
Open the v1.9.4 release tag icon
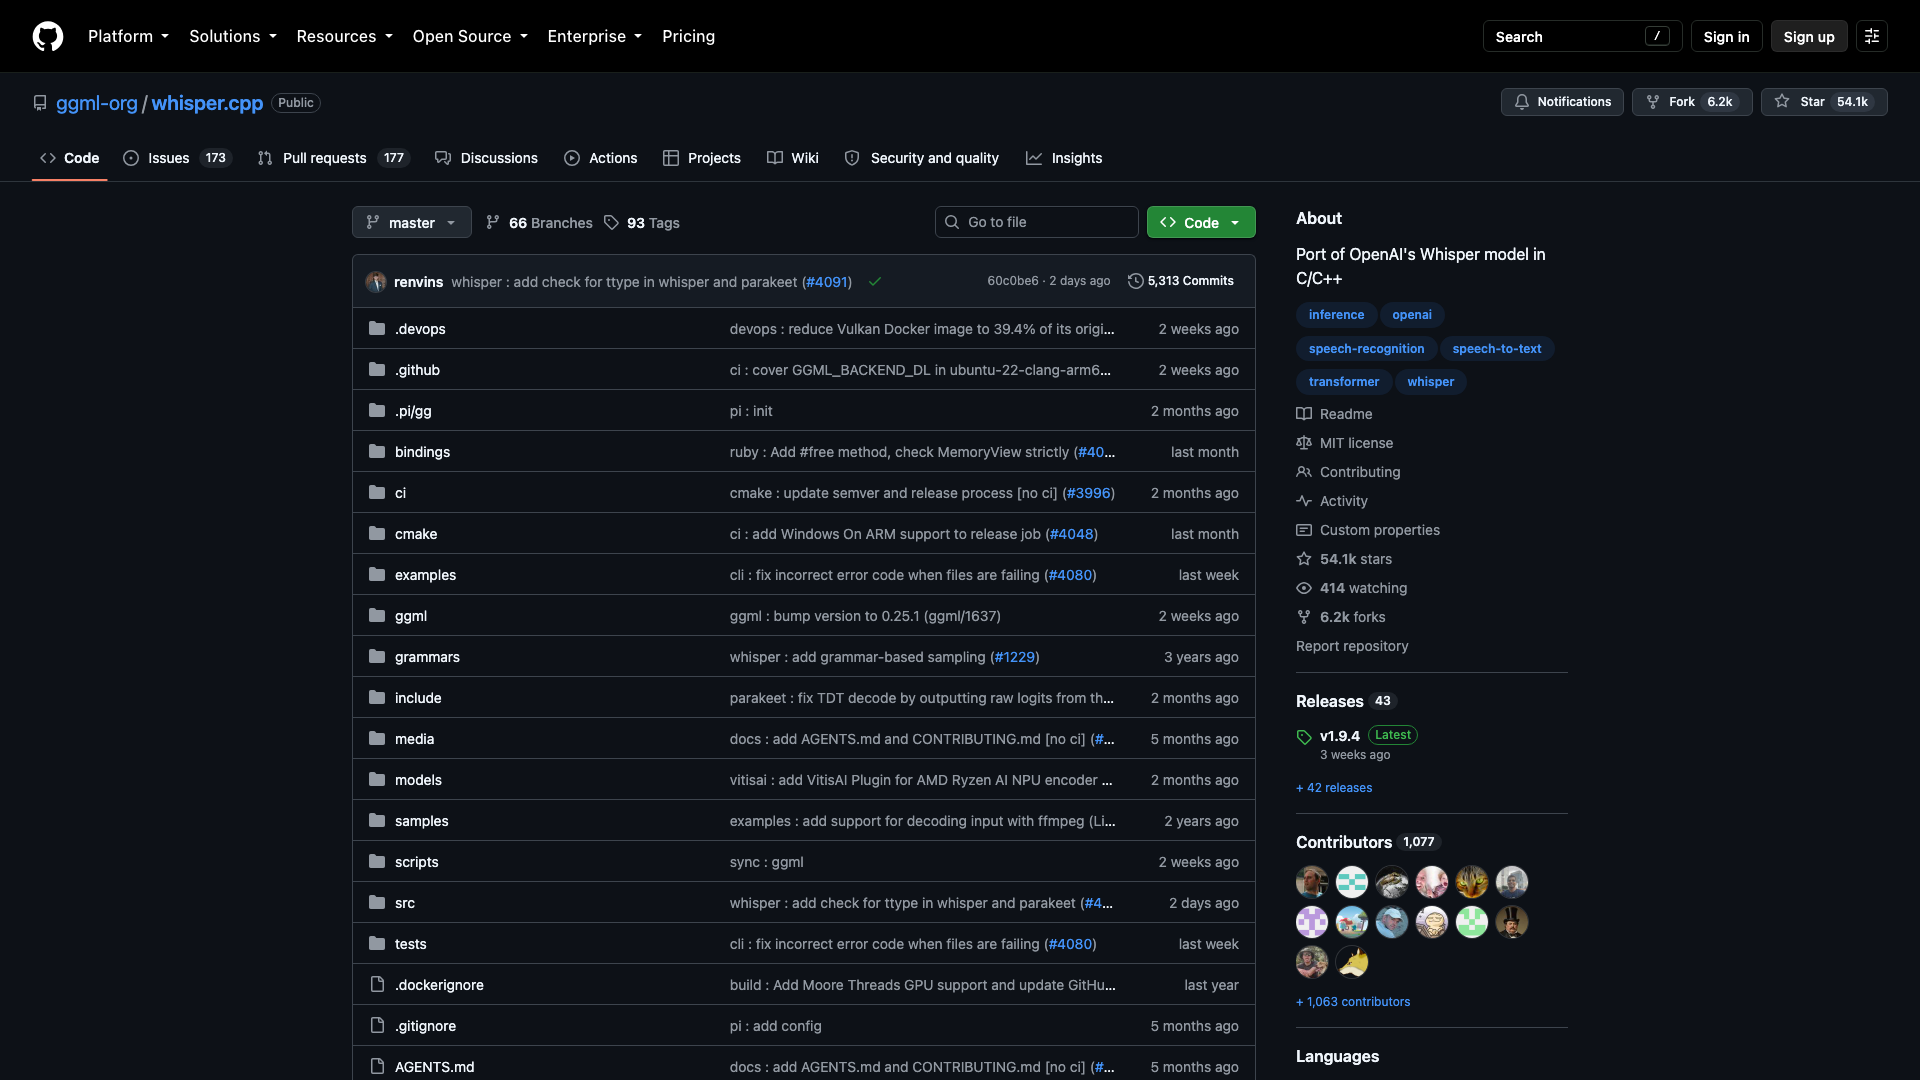pyautogui.click(x=1304, y=737)
